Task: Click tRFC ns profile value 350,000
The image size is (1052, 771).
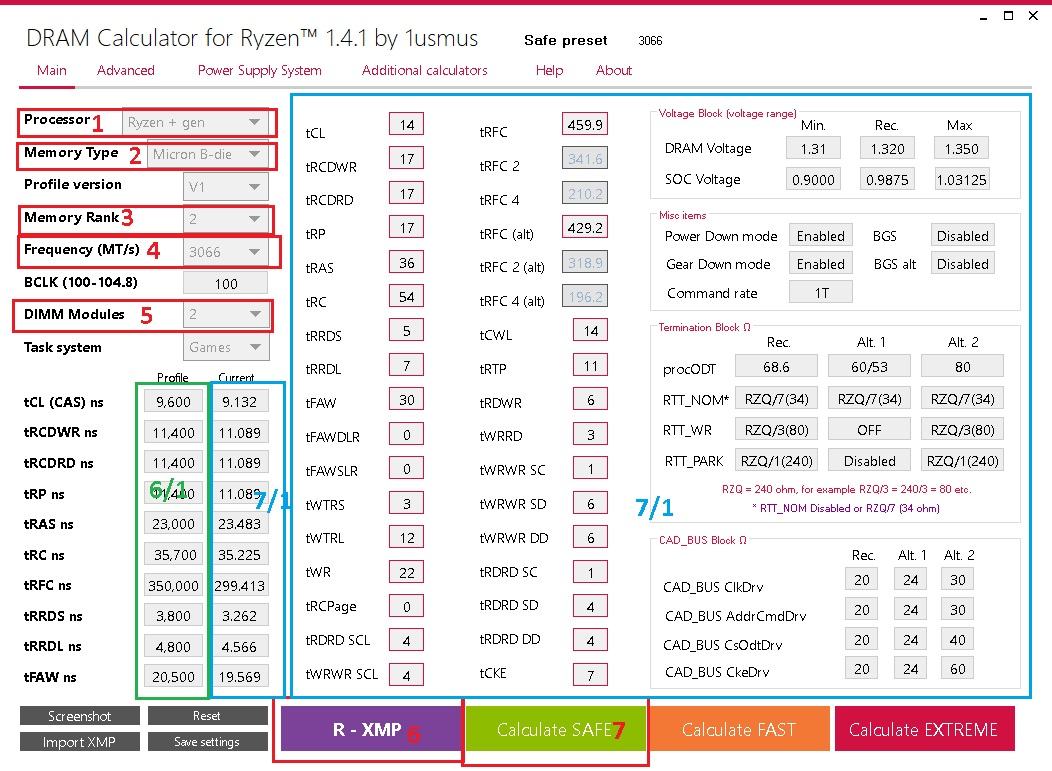Action: [173, 585]
